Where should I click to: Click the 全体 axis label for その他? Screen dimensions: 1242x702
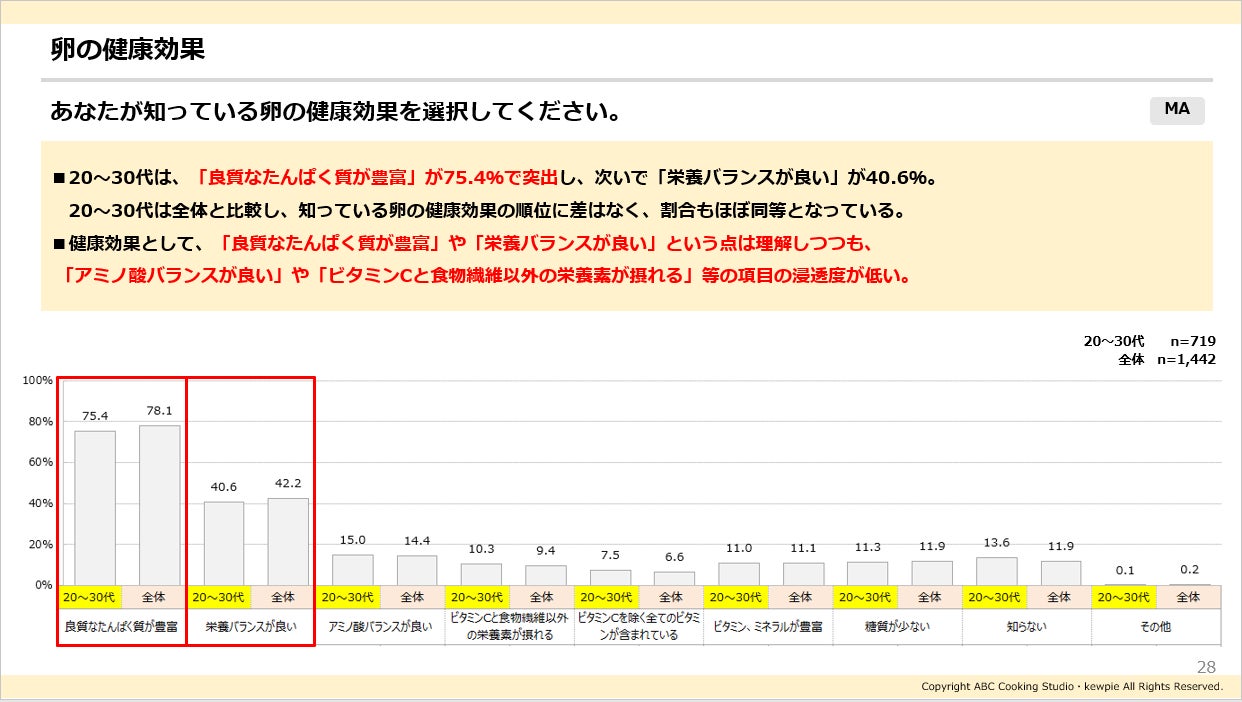(x=1188, y=597)
